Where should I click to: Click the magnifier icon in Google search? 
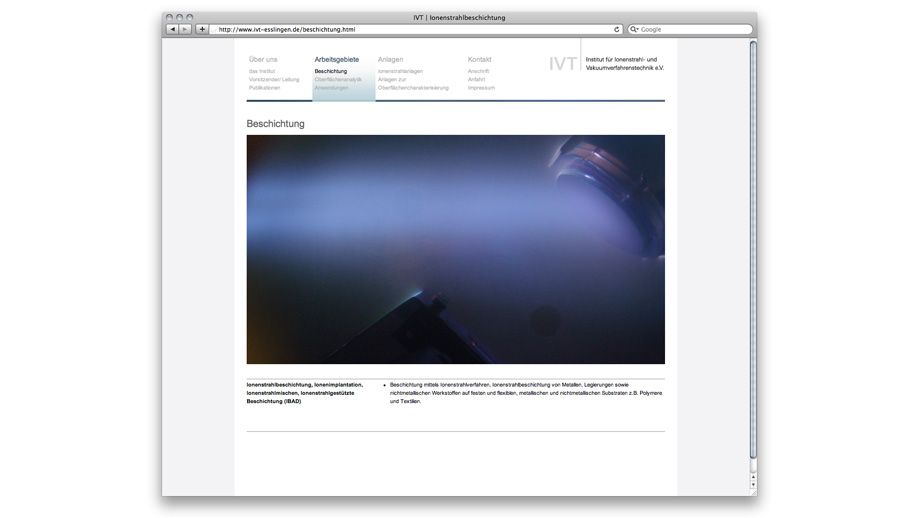point(634,30)
